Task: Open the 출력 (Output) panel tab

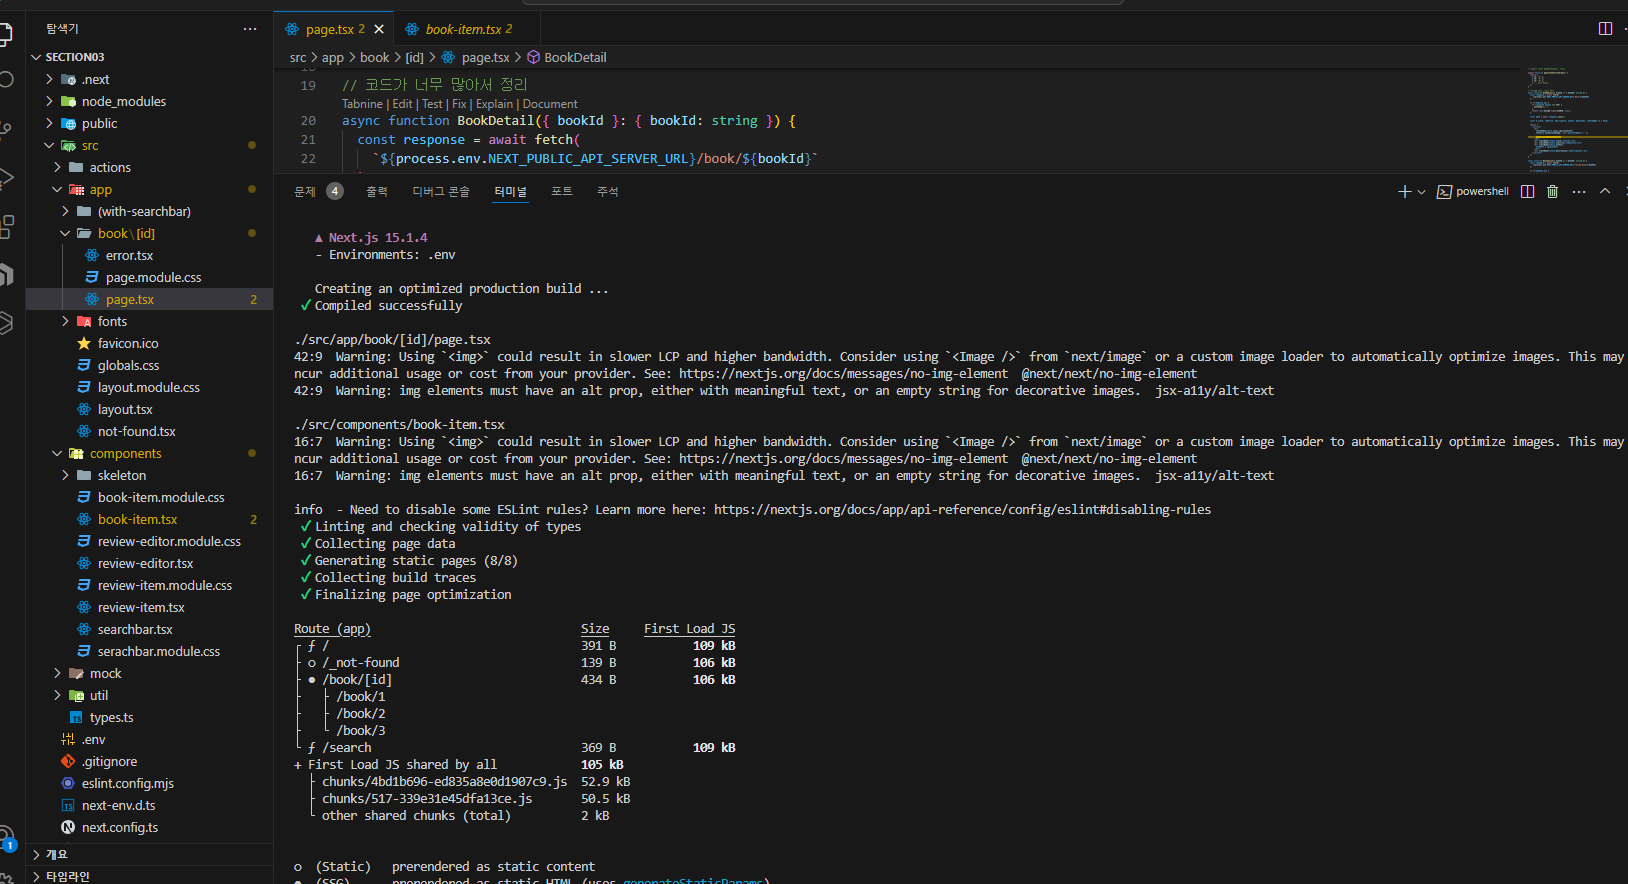Action: coord(377,191)
